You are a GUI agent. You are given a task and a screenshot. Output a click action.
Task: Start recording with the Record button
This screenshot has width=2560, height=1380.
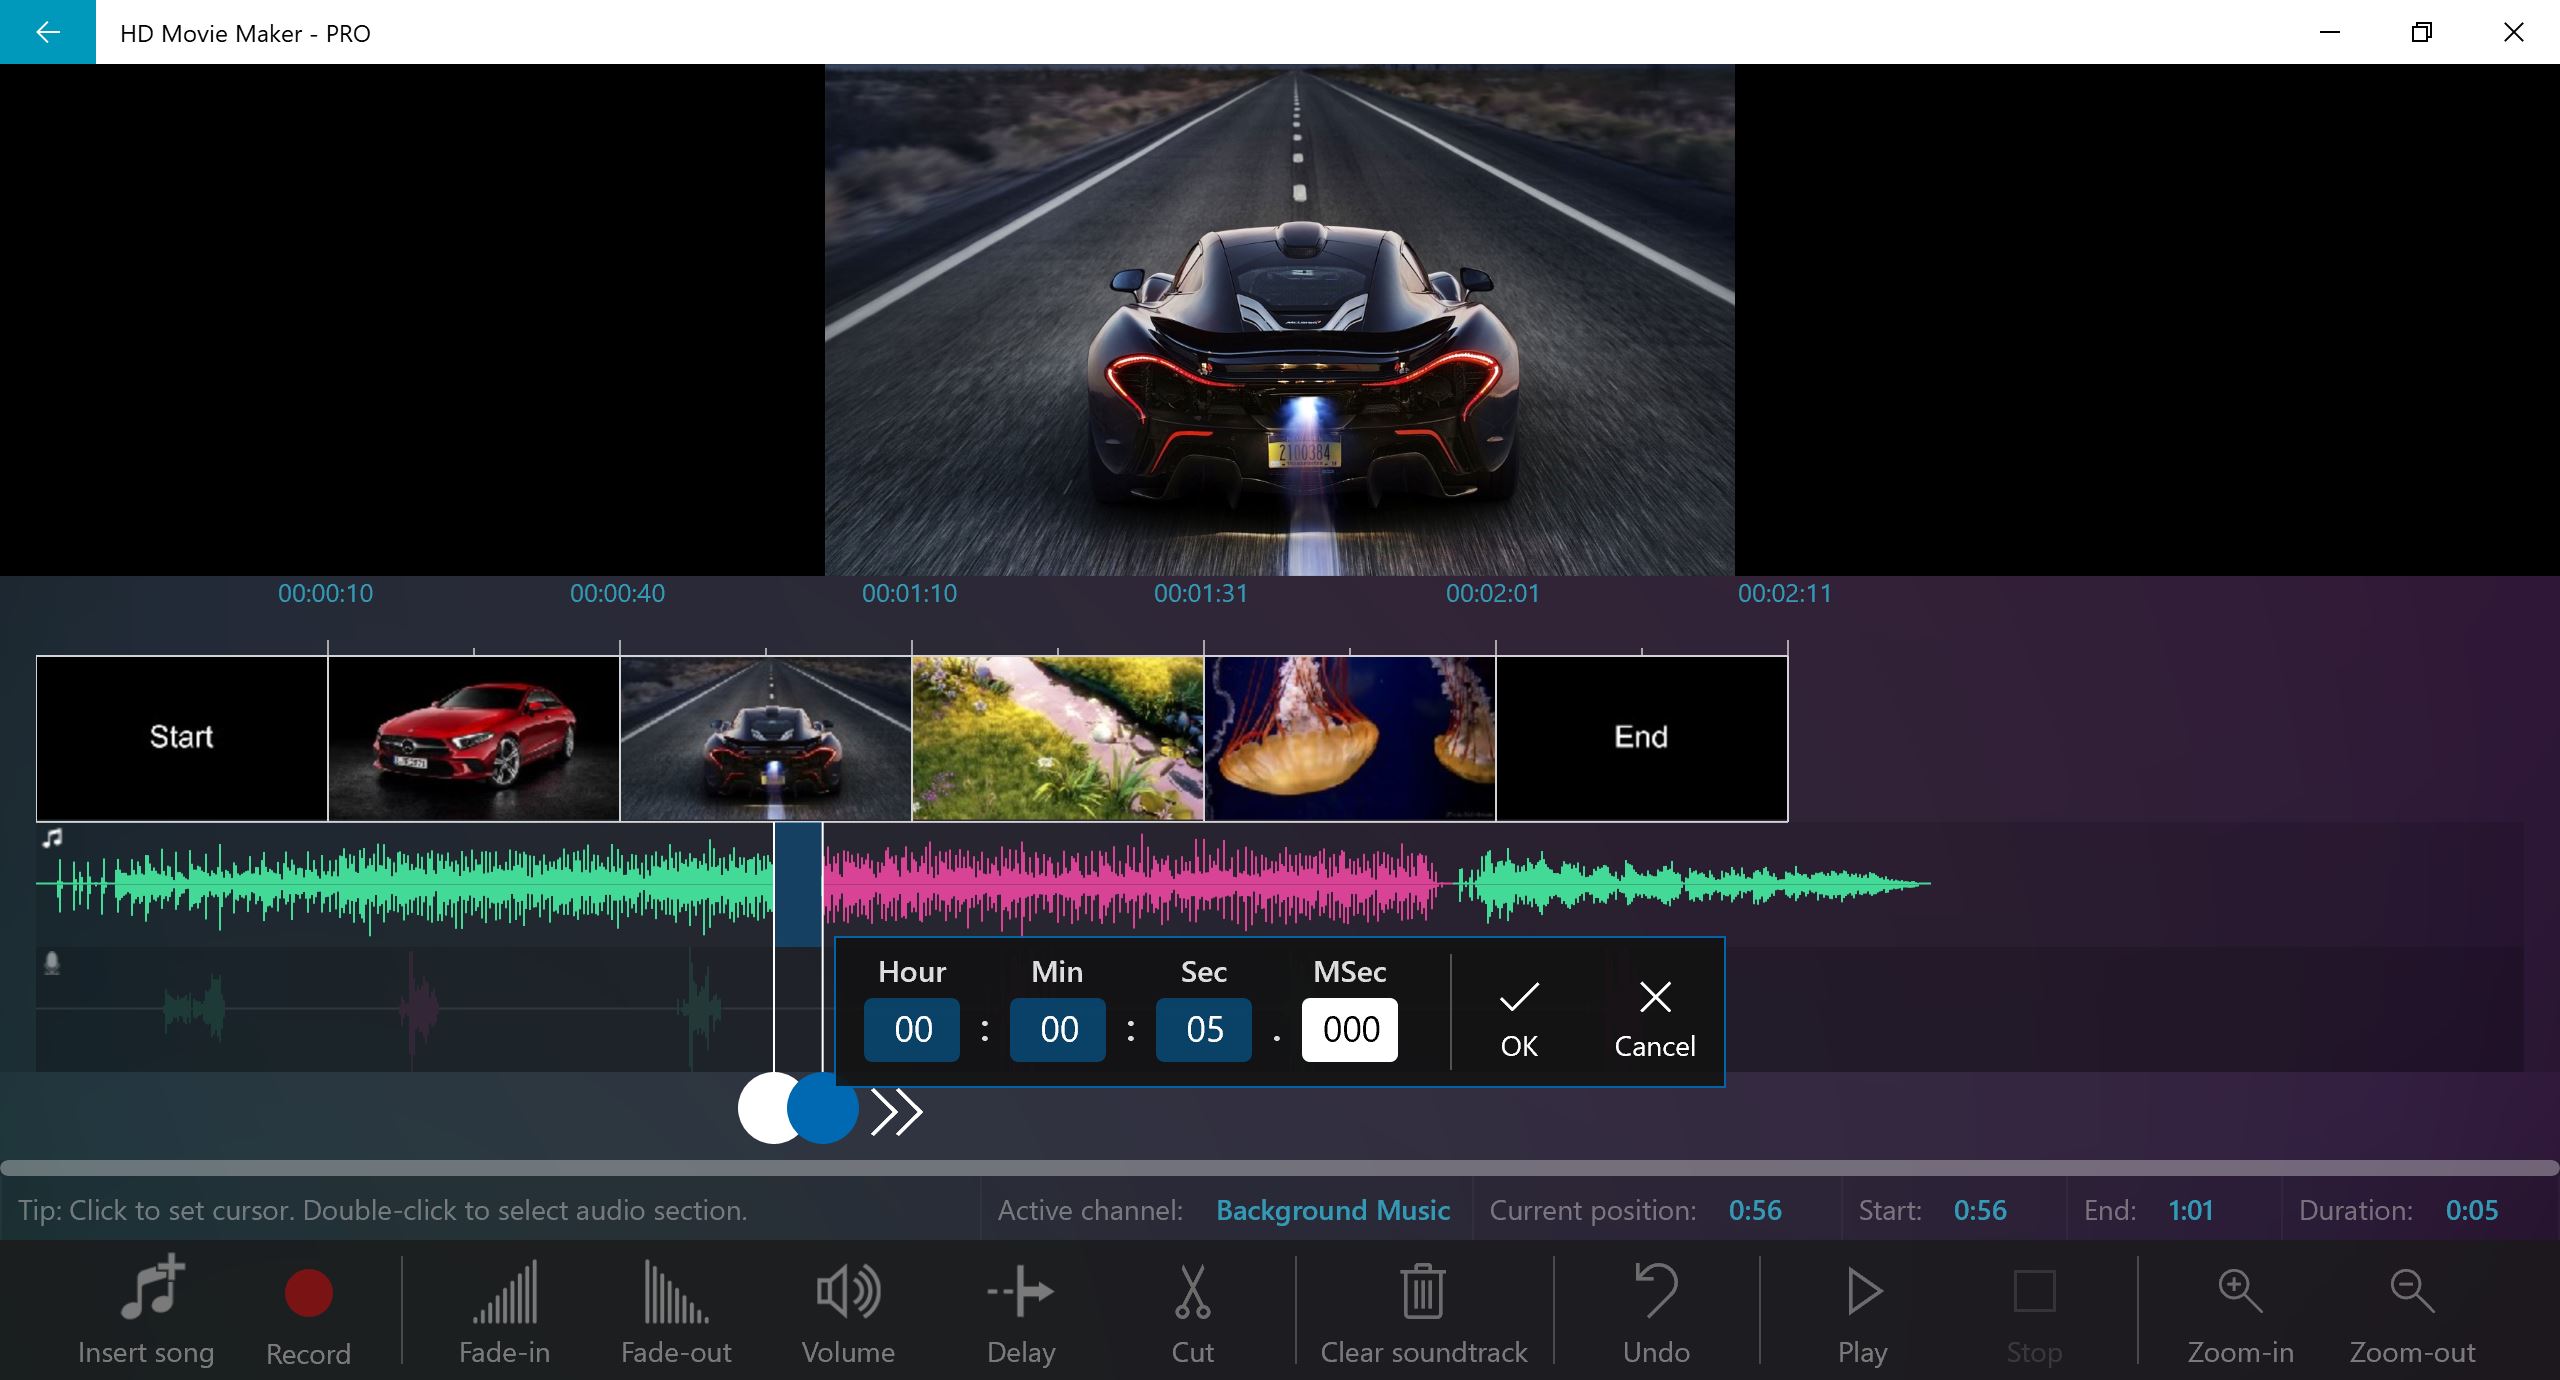pyautogui.click(x=308, y=1313)
